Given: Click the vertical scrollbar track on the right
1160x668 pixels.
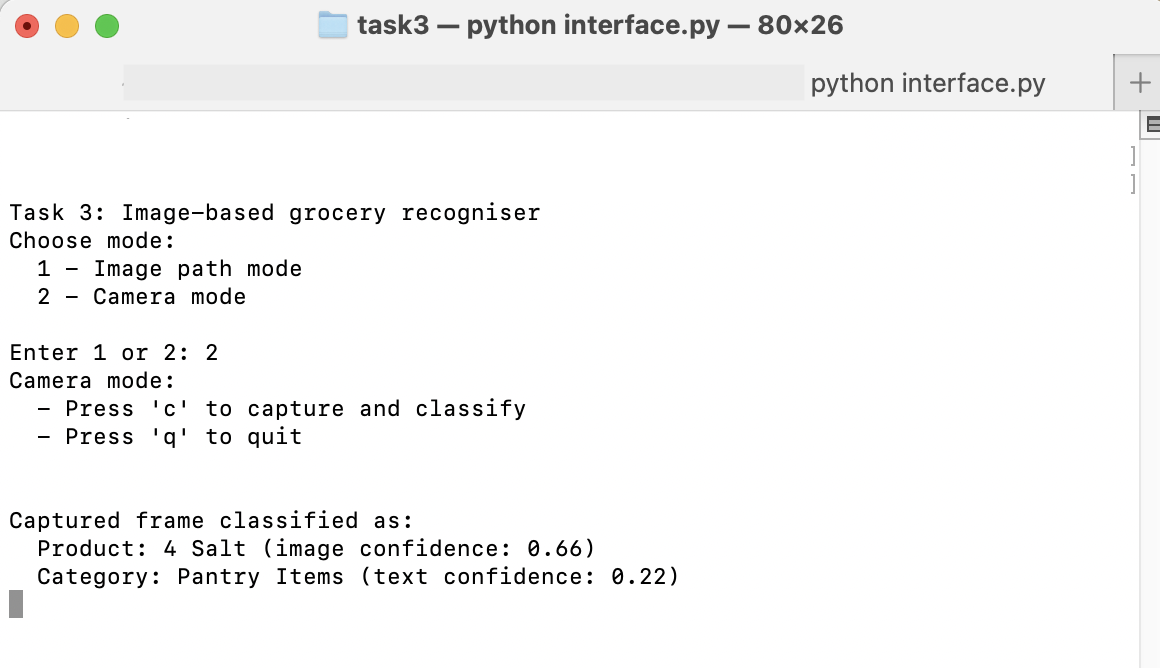Looking at the screenshot, I should pyautogui.click(x=1149, y=400).
